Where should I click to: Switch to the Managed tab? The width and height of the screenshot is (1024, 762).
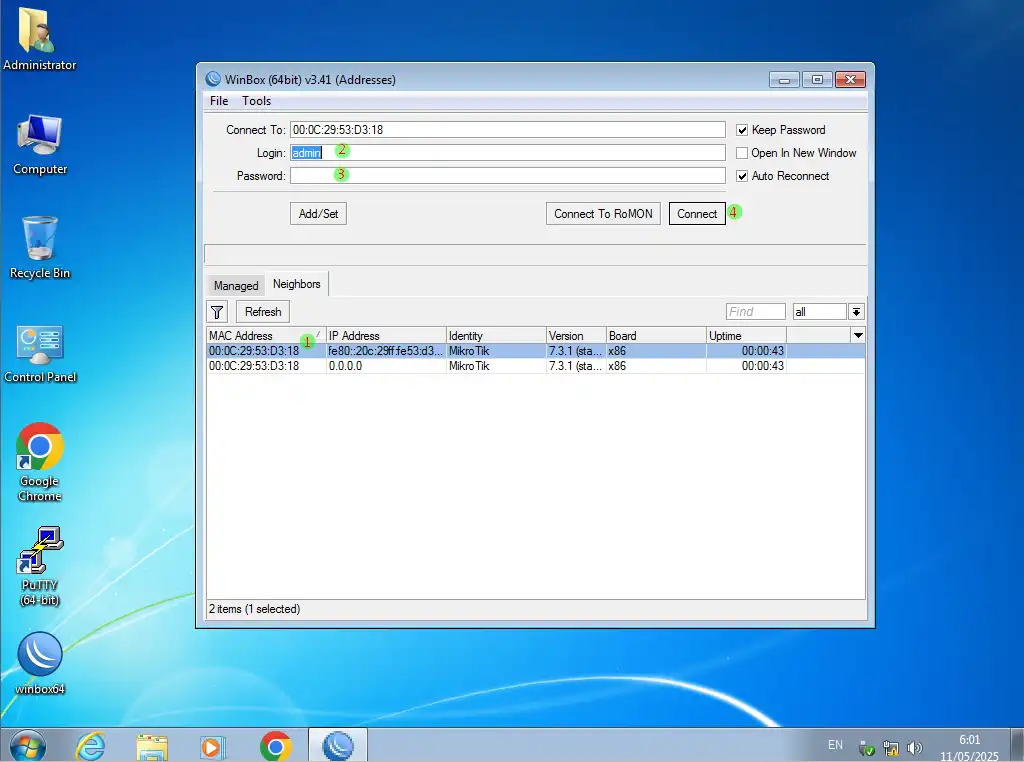coord(236,286)
